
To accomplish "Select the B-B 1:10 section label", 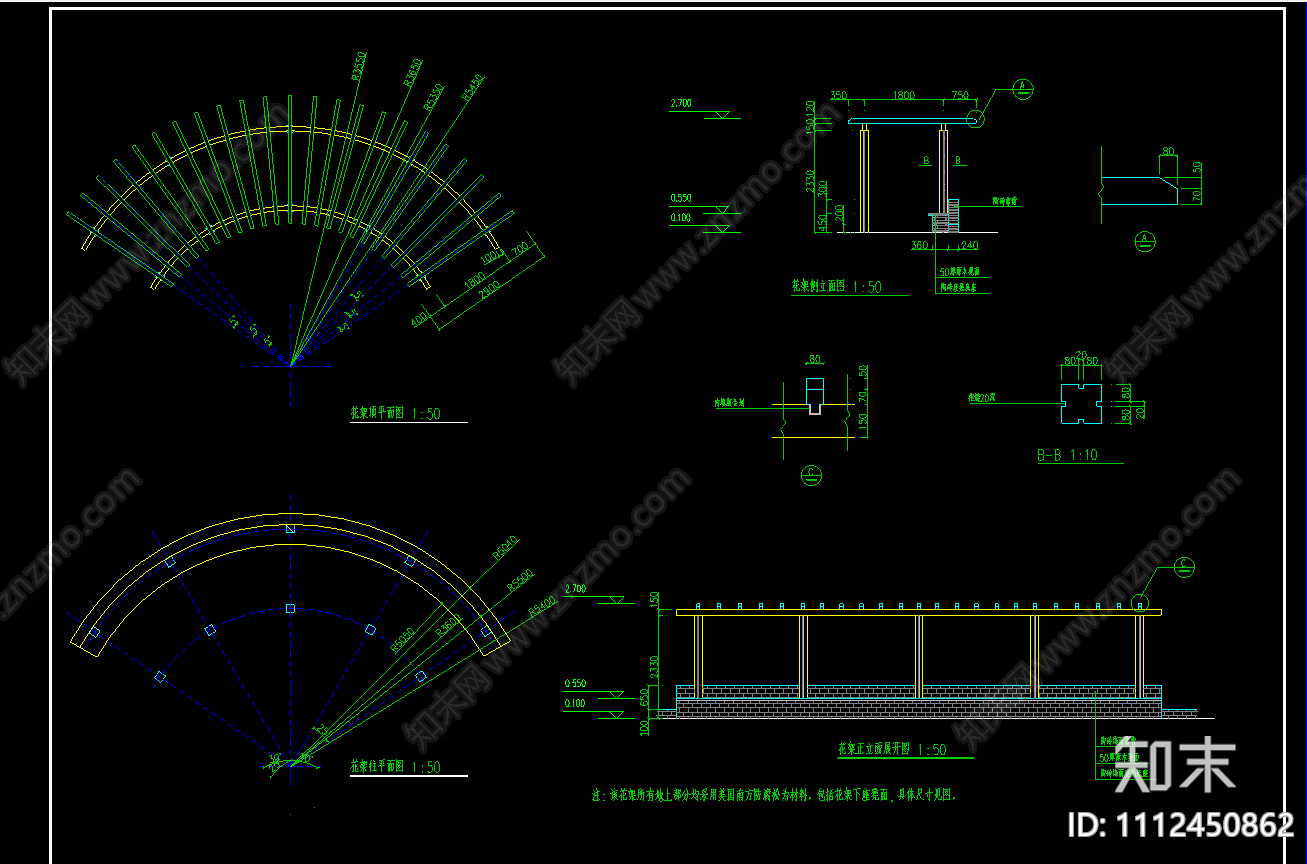I will pyautogui.click(x=1067, y=455).
